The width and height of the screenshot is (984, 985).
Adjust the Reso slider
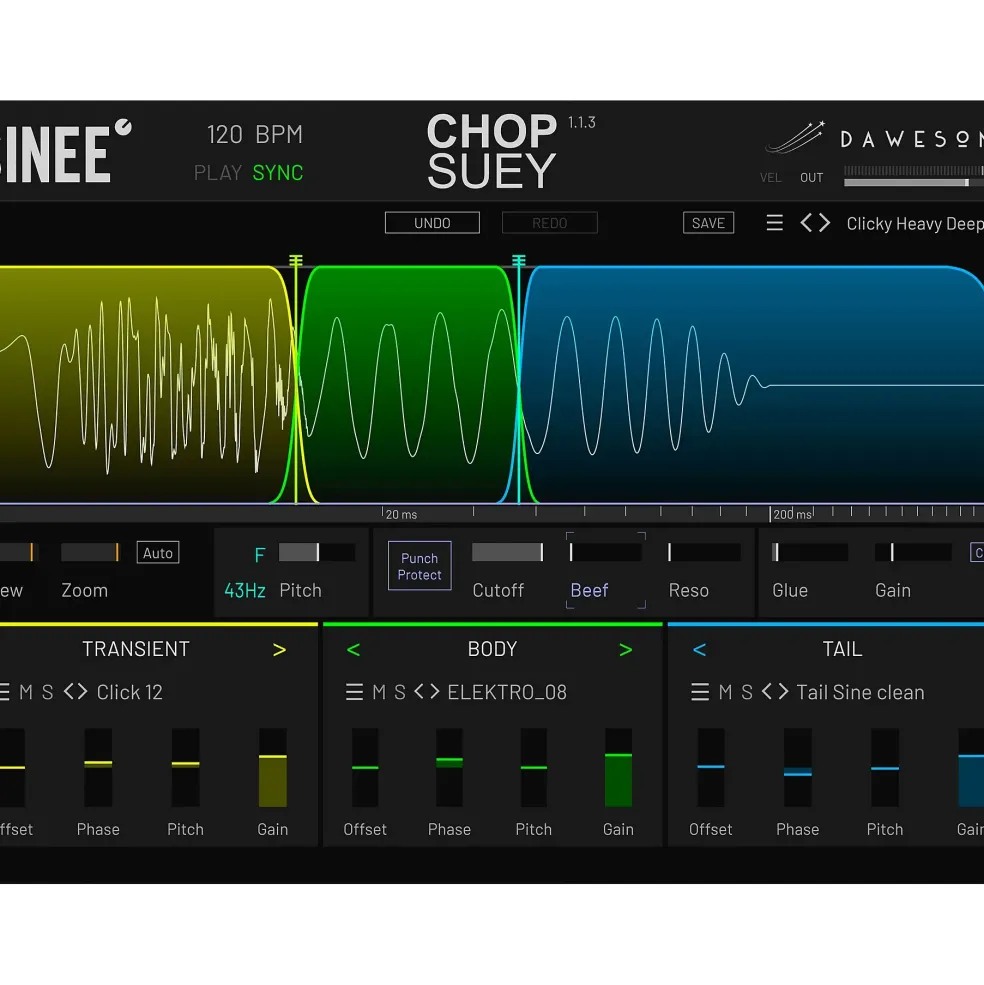(704, 552)
